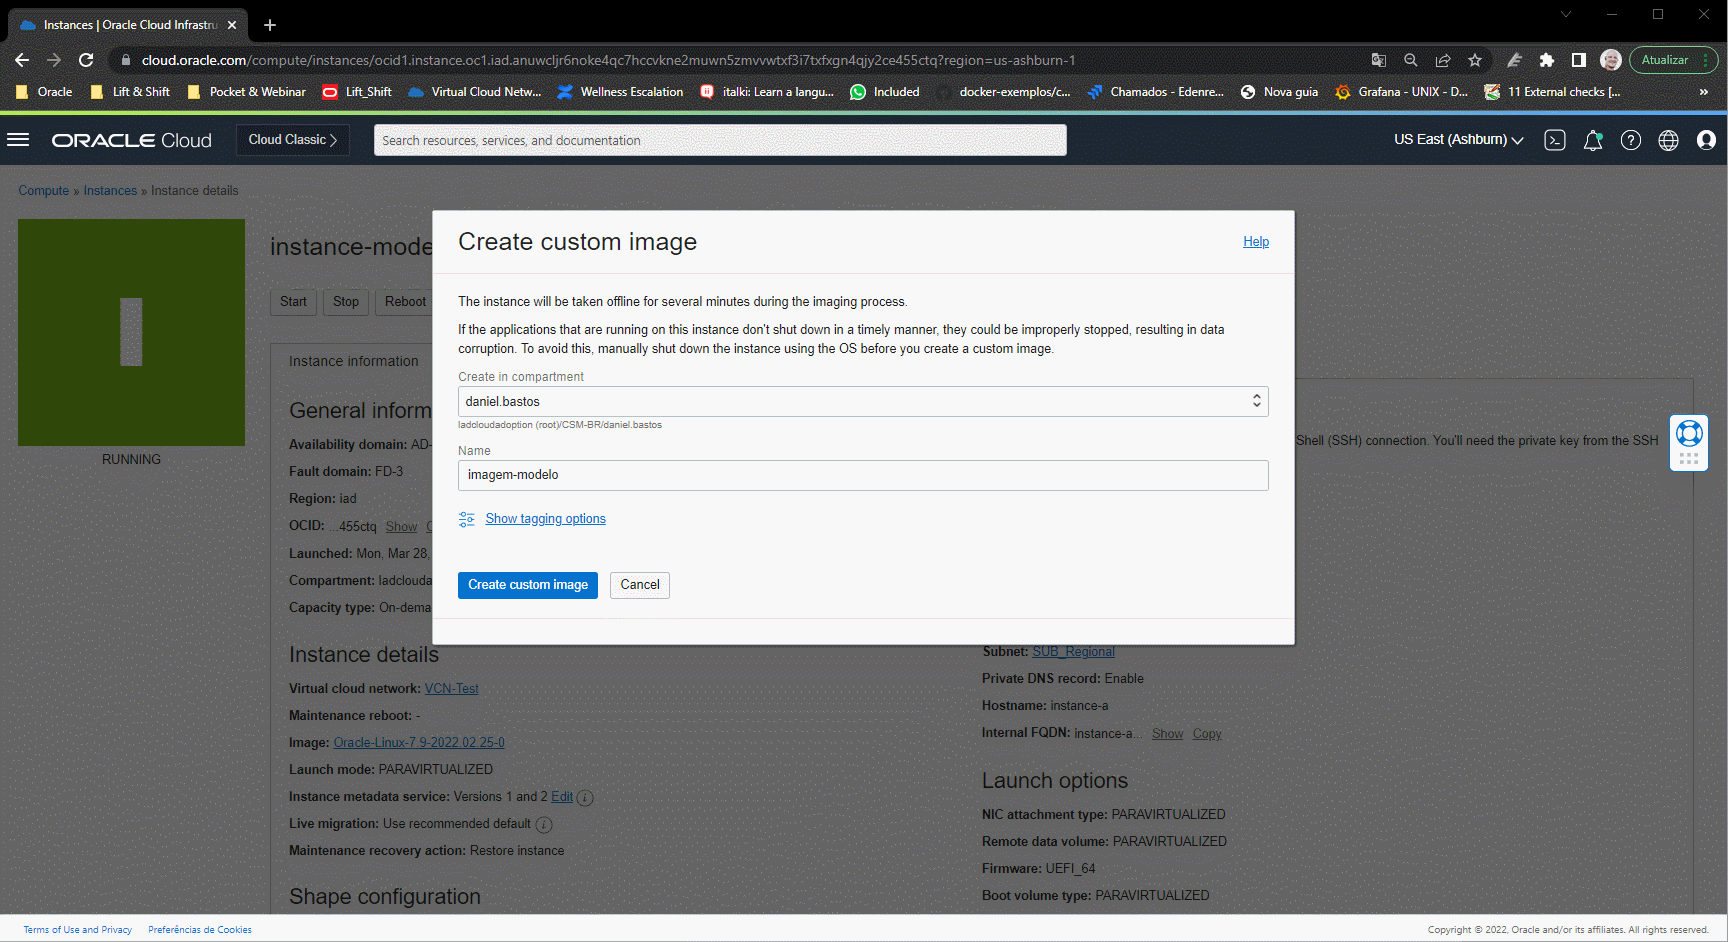
Task: Reload the page with the refresh icon
Action: click(86, 60)
